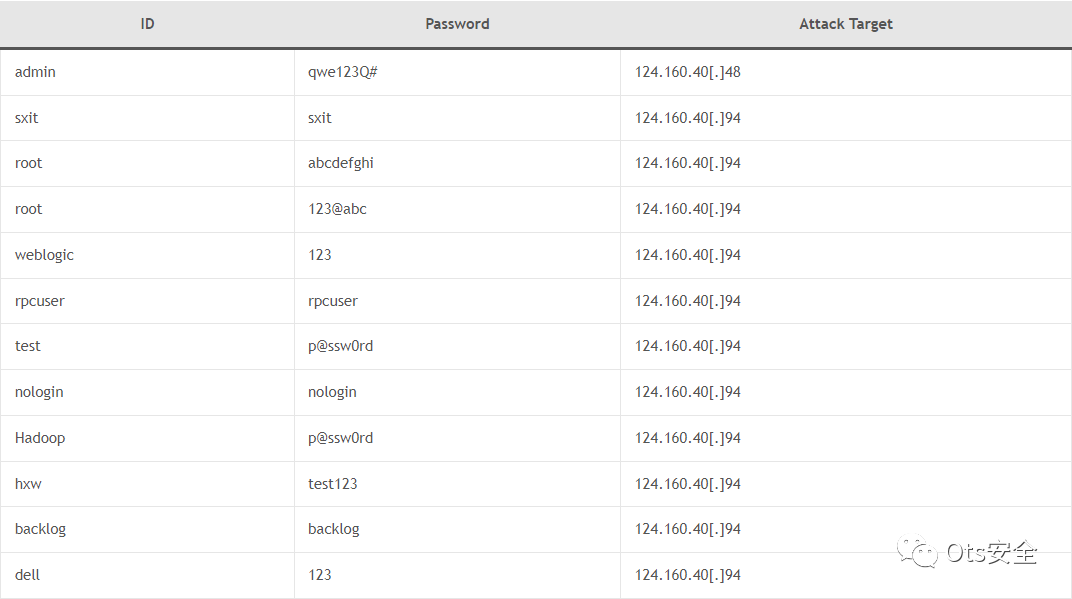Click the Hadoop ID cell
1072x599 pixels.
[x=40, y=438]
